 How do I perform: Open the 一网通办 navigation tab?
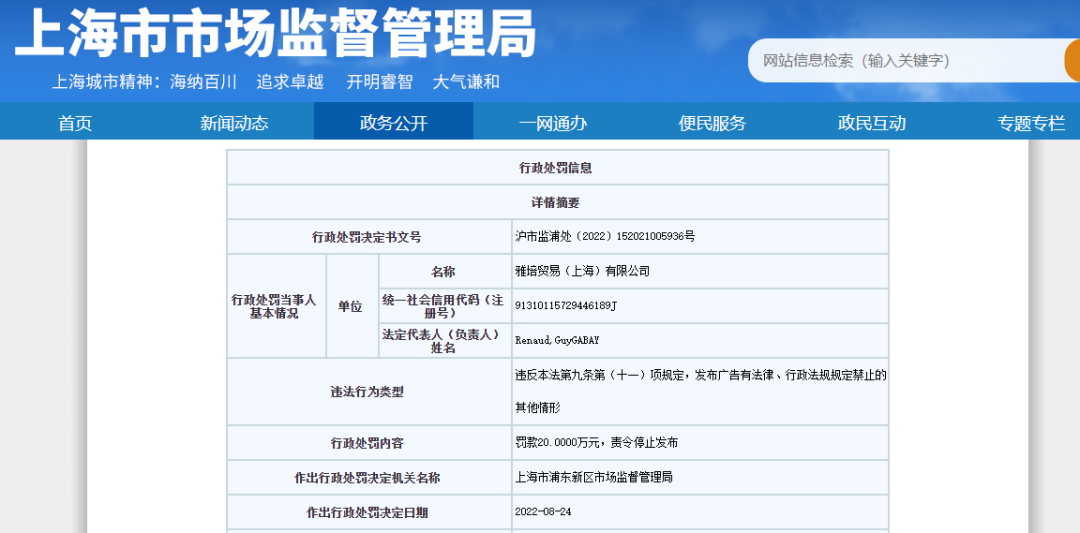point(553,123)
